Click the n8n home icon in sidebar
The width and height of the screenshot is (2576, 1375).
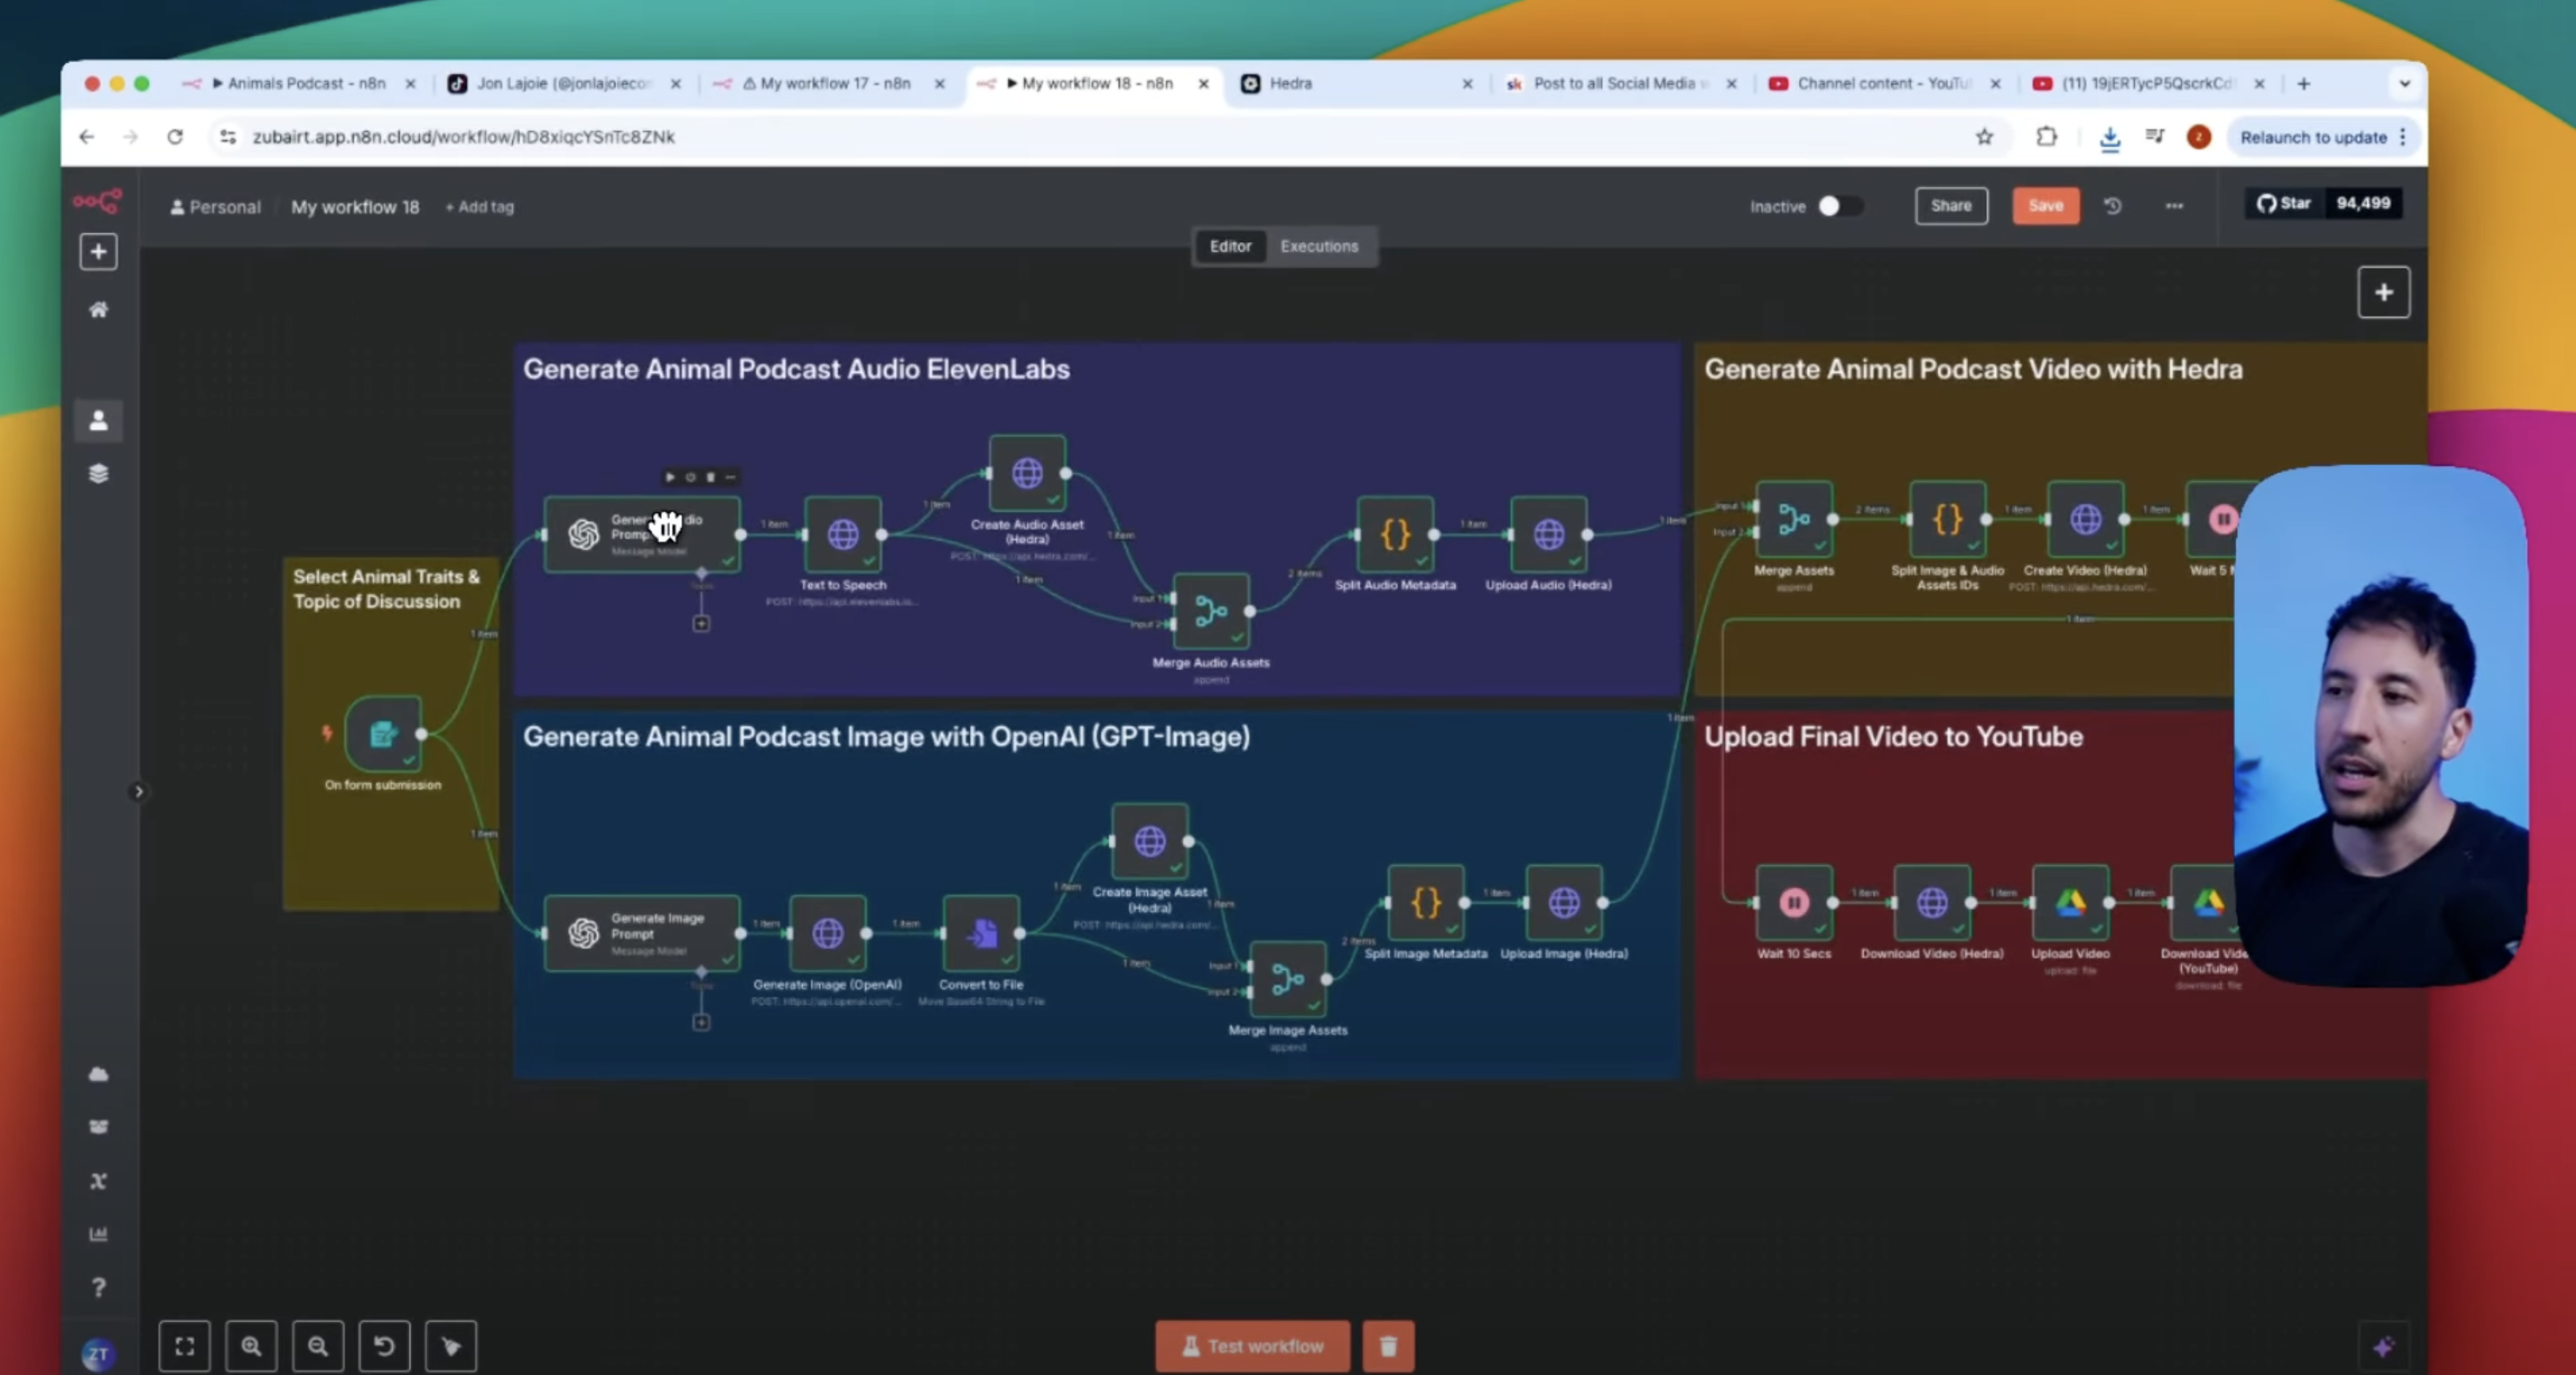point(98,310)
